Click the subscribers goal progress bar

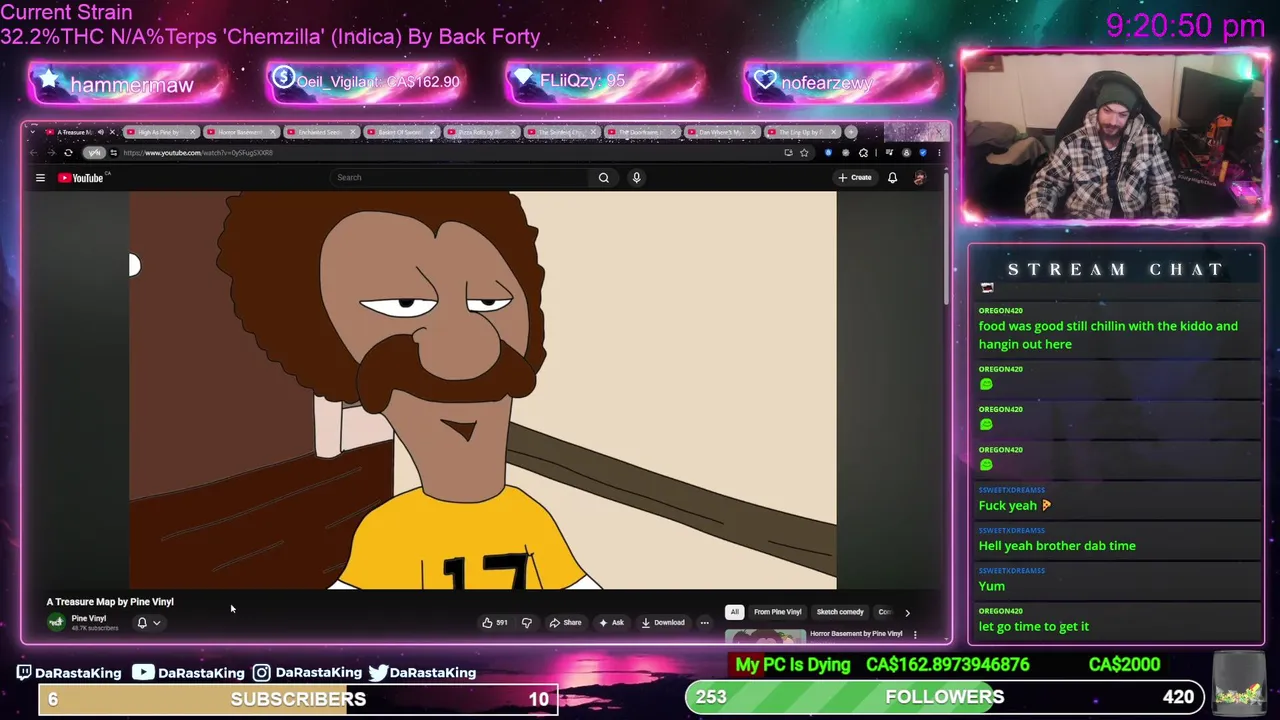[298, 699]
